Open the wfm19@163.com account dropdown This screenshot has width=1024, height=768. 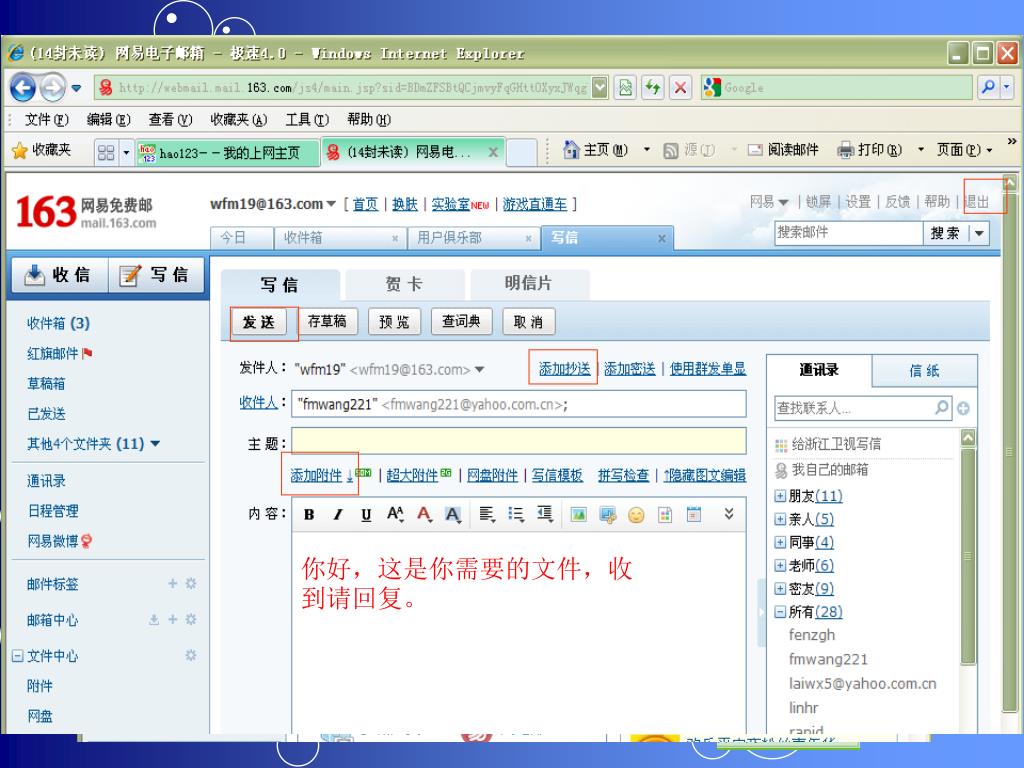point(331,204)
